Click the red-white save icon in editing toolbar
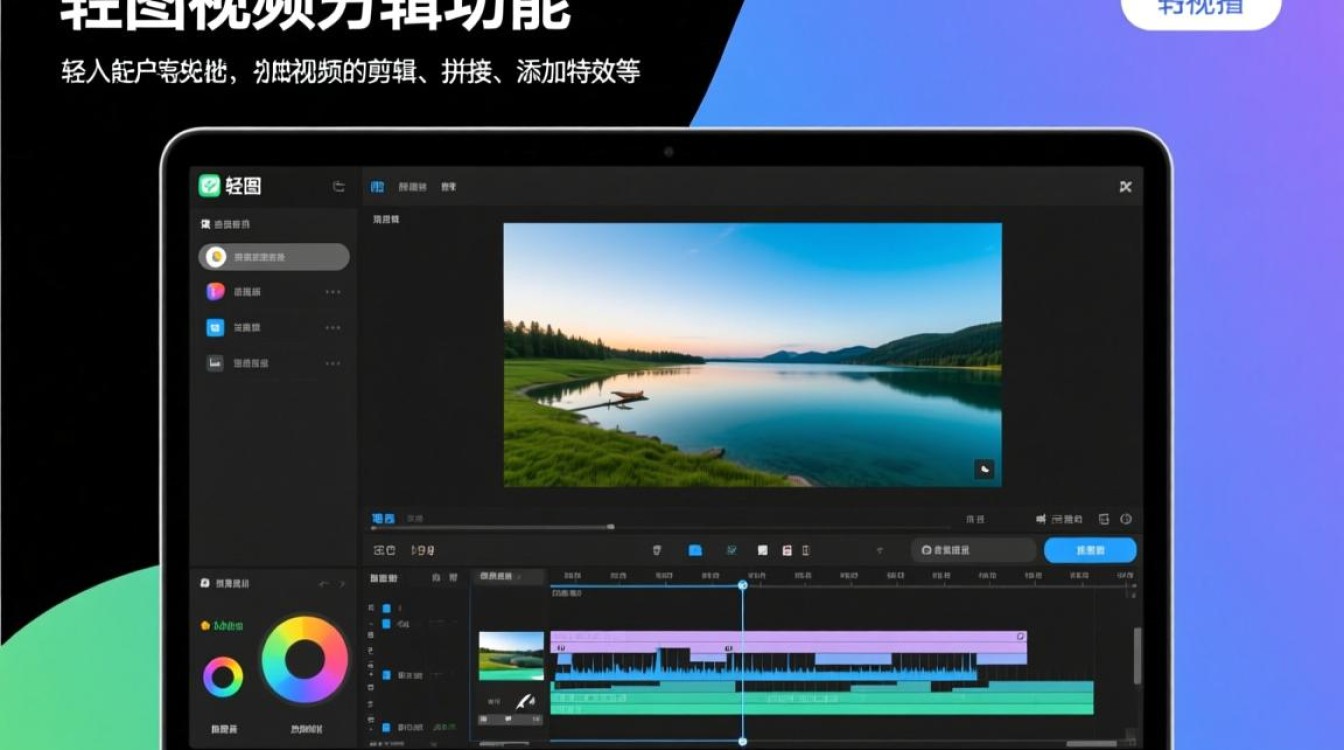 coord(787,550)
